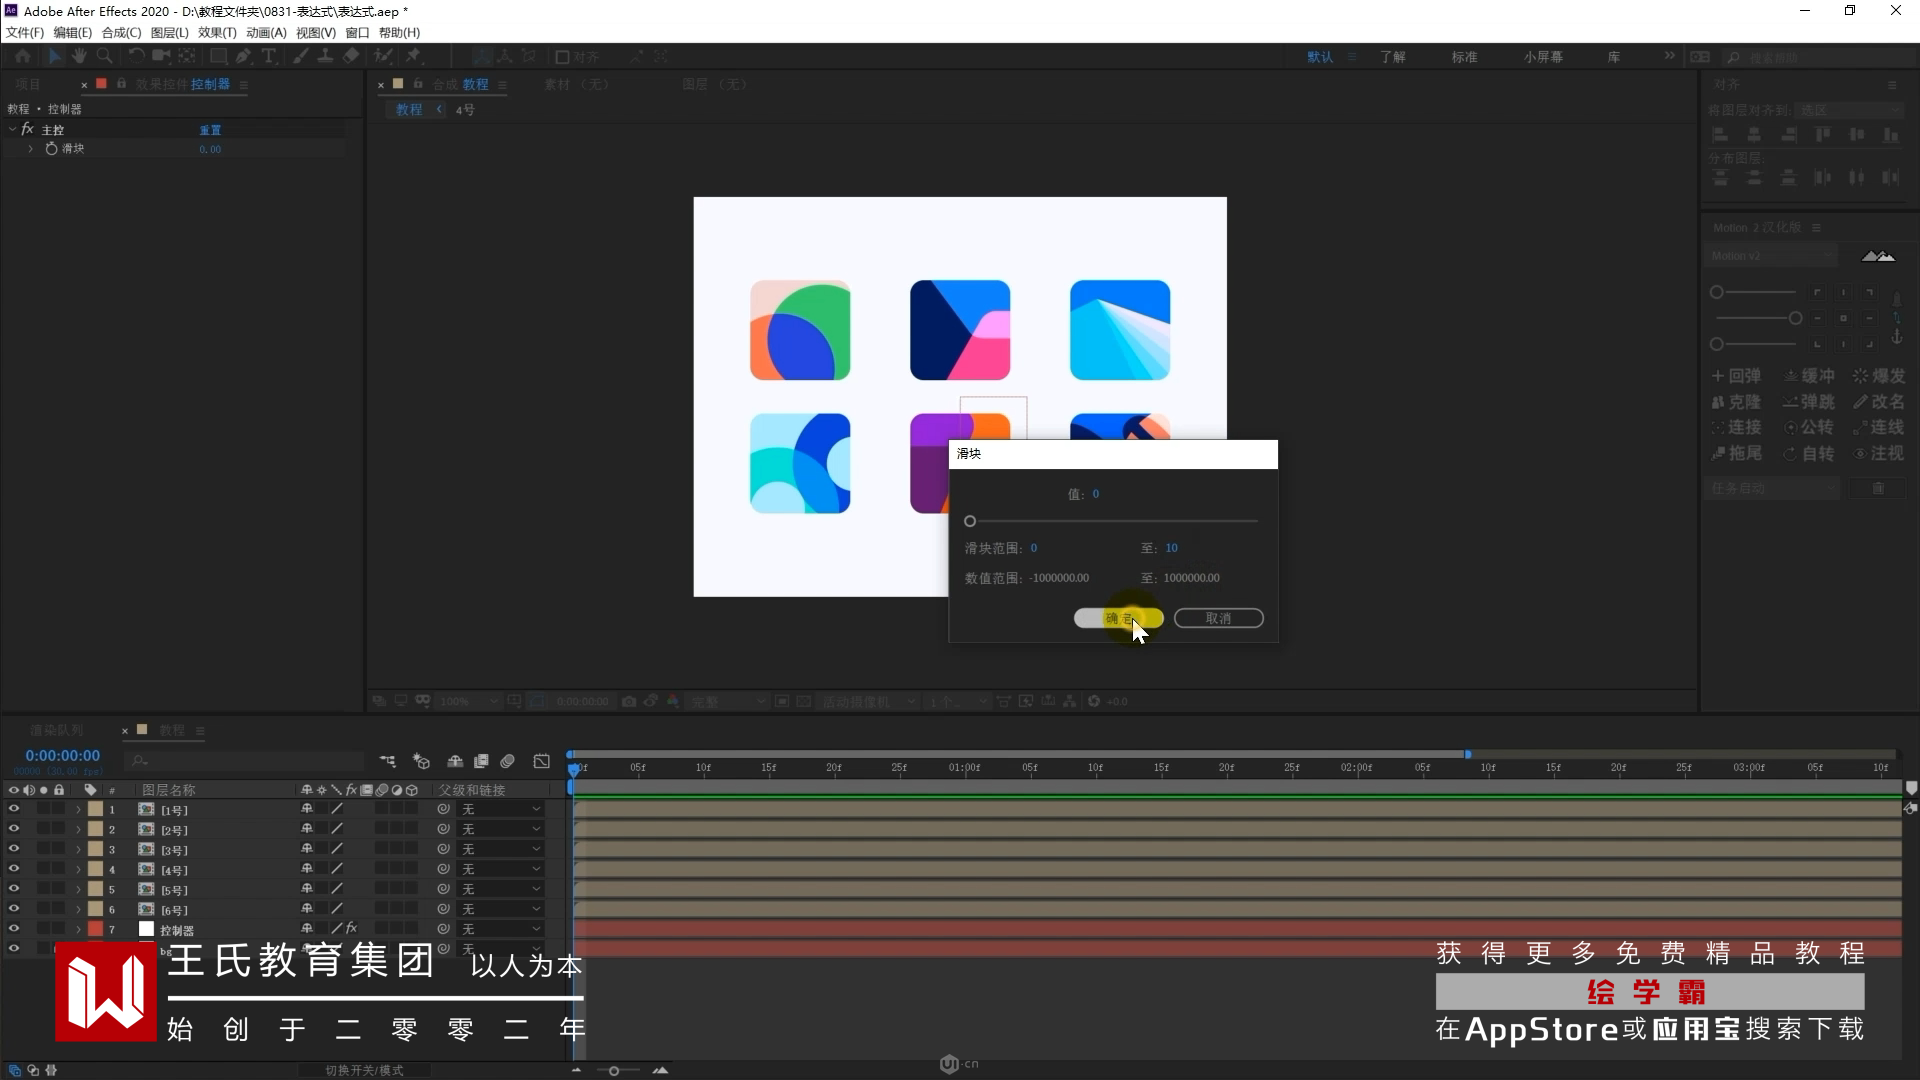Expand the 滑块 property in Effect Controls
Screen dimensions: 1920x1080
(x=31, y=148)
